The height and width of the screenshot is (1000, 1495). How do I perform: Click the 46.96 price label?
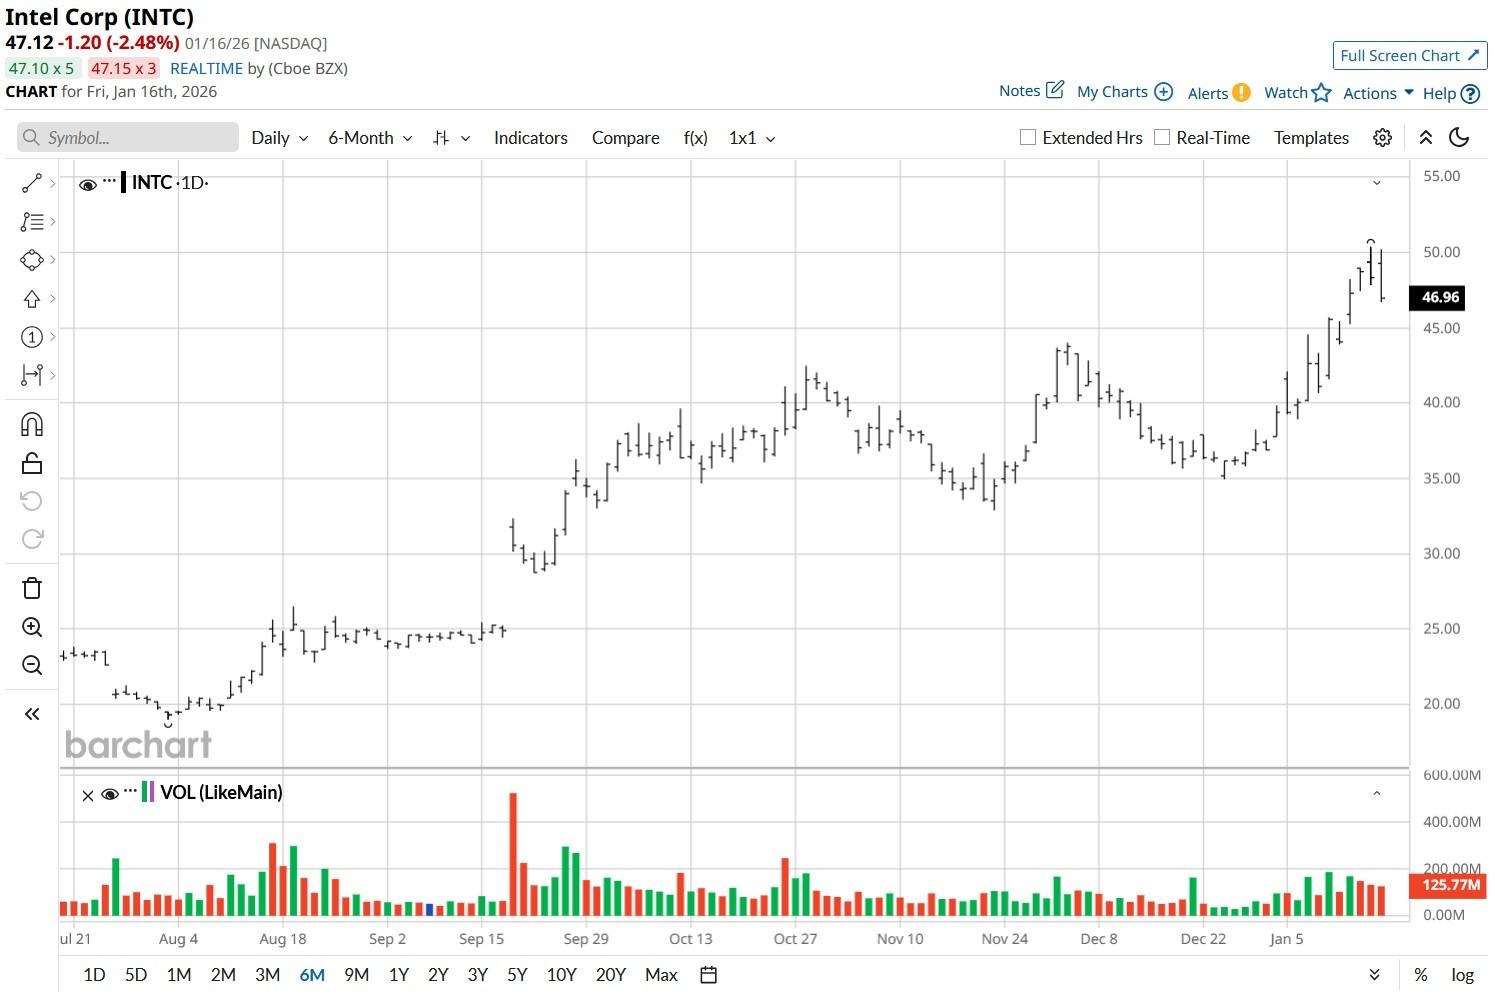pyautogui.click(x=1437, y=298)
